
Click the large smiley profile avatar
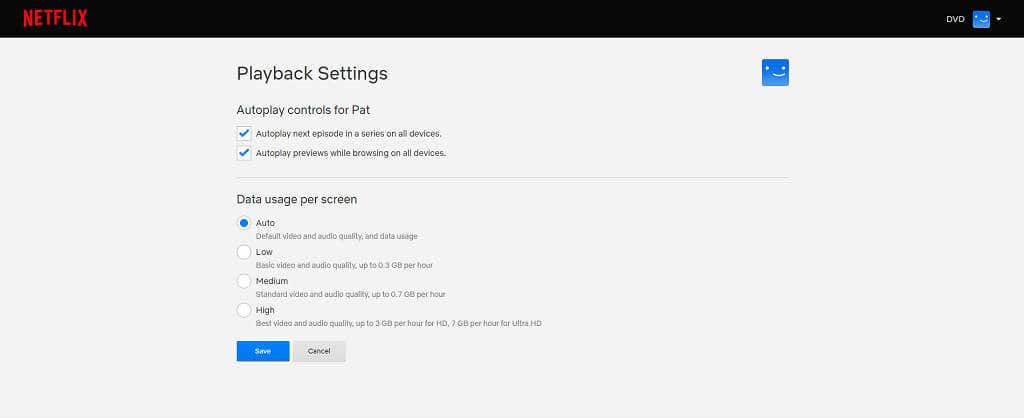pyautogui.click(x=775, y=72)
